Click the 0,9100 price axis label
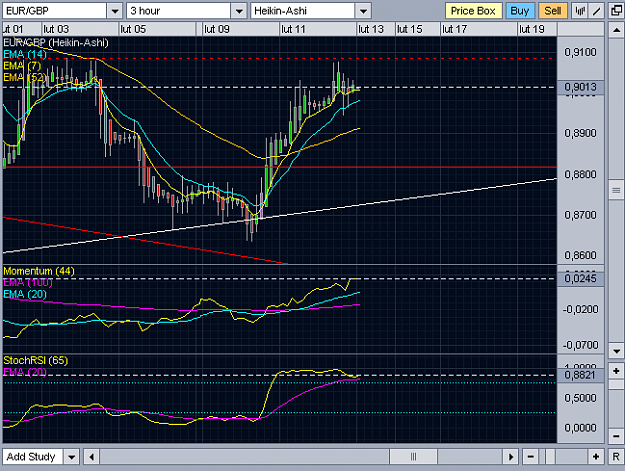Image resolution: width=625 pixels, height=471 pixels. [x=580, y=52]
